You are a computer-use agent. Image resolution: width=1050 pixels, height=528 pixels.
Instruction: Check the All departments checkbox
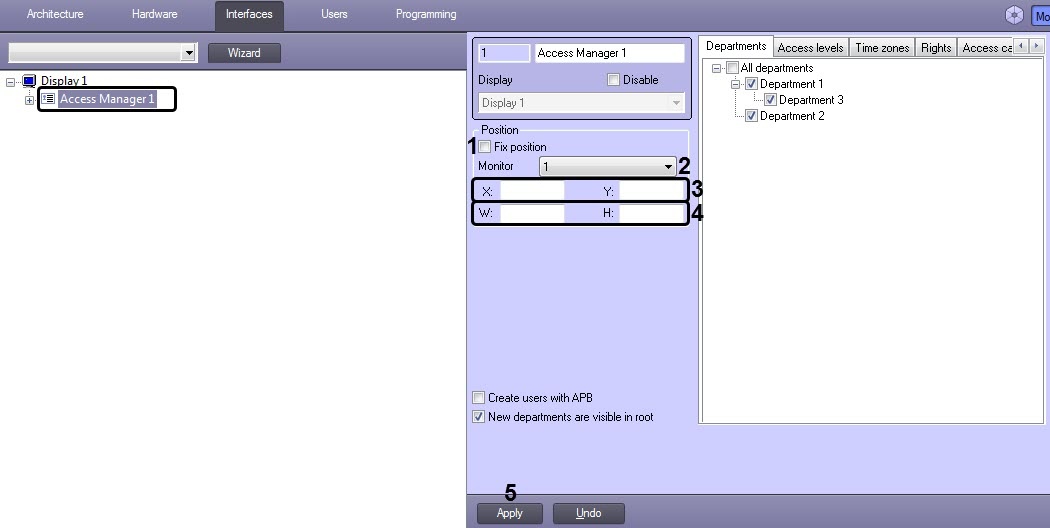(x=733, y=68)
